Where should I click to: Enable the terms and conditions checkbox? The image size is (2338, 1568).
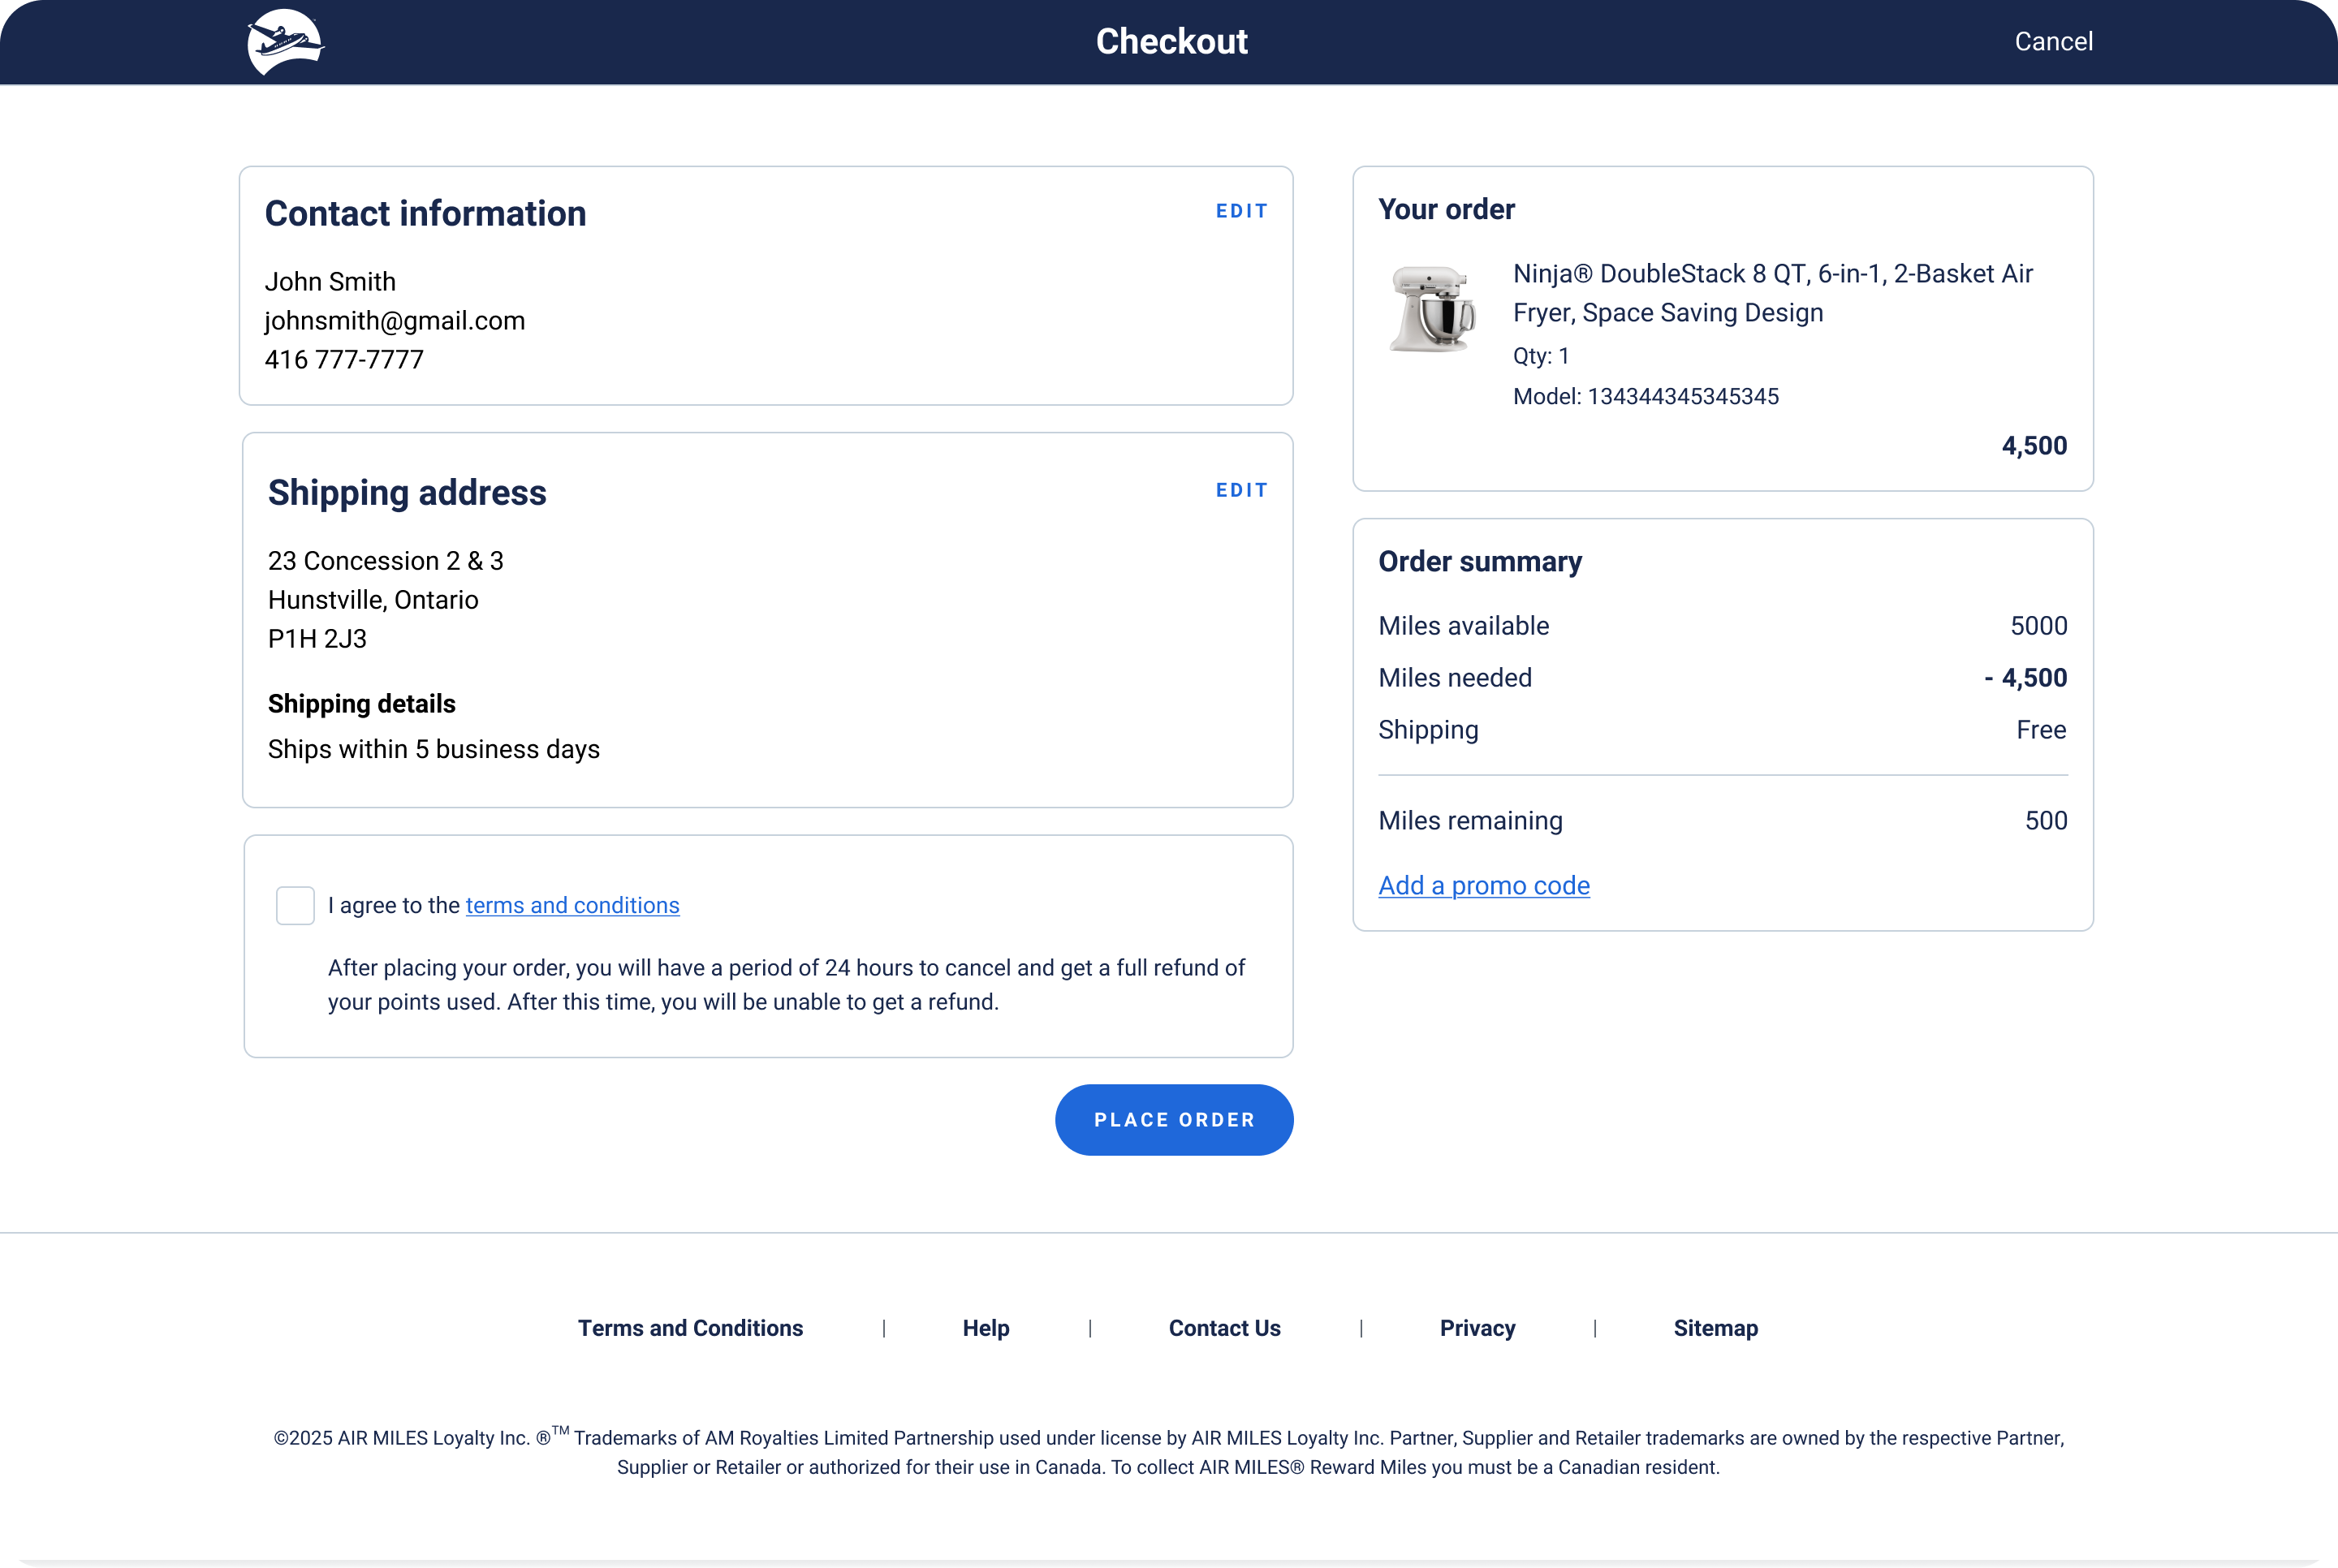pyautogui.click(x=295, y=905)
